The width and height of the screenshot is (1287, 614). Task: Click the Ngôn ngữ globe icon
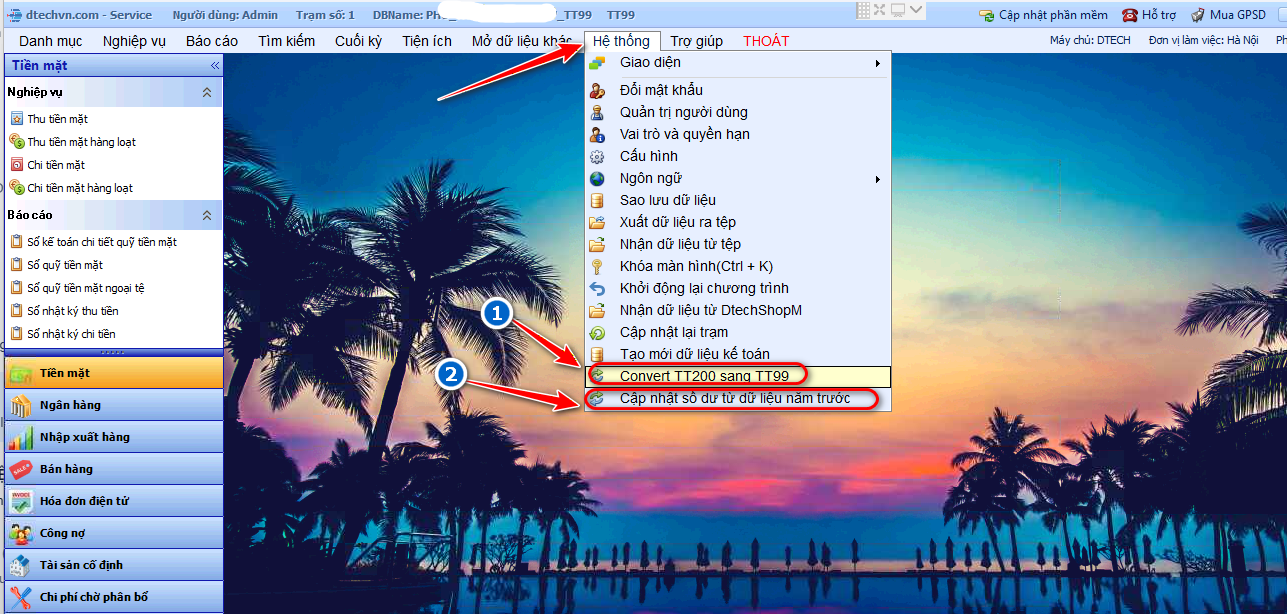coord(597,178)
